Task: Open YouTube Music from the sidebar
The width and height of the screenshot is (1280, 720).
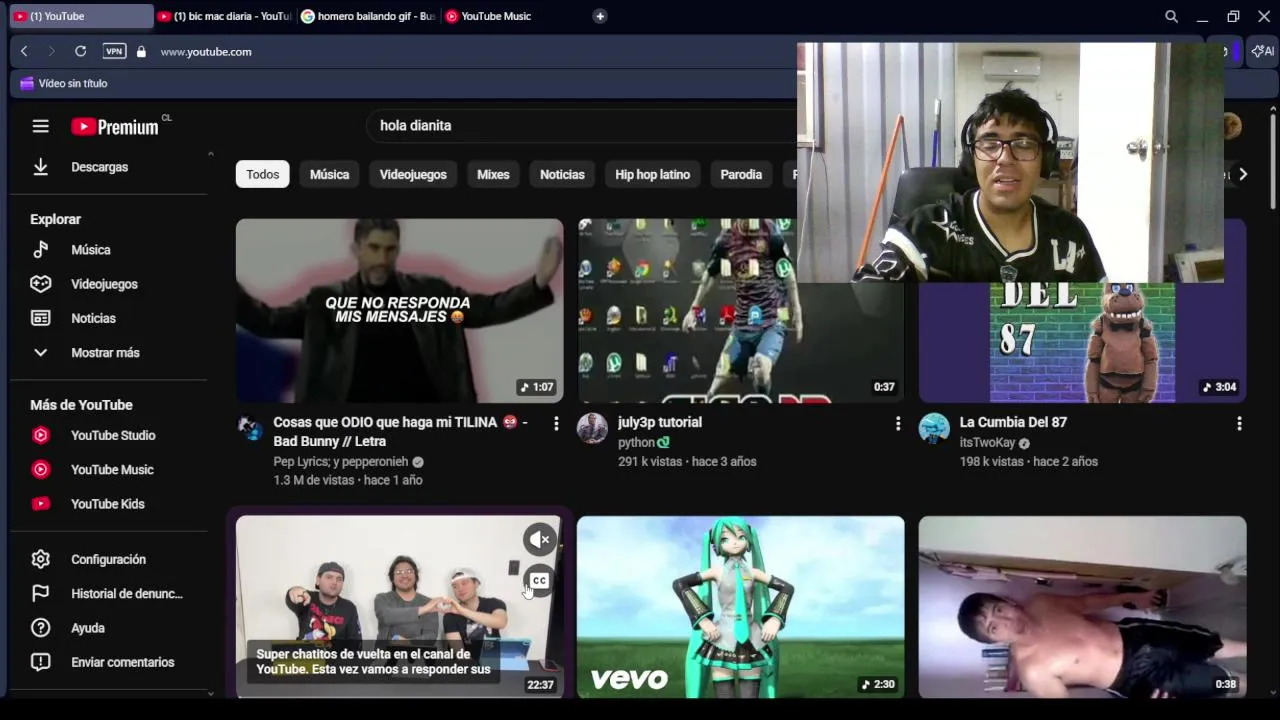Action: (108, 469)
